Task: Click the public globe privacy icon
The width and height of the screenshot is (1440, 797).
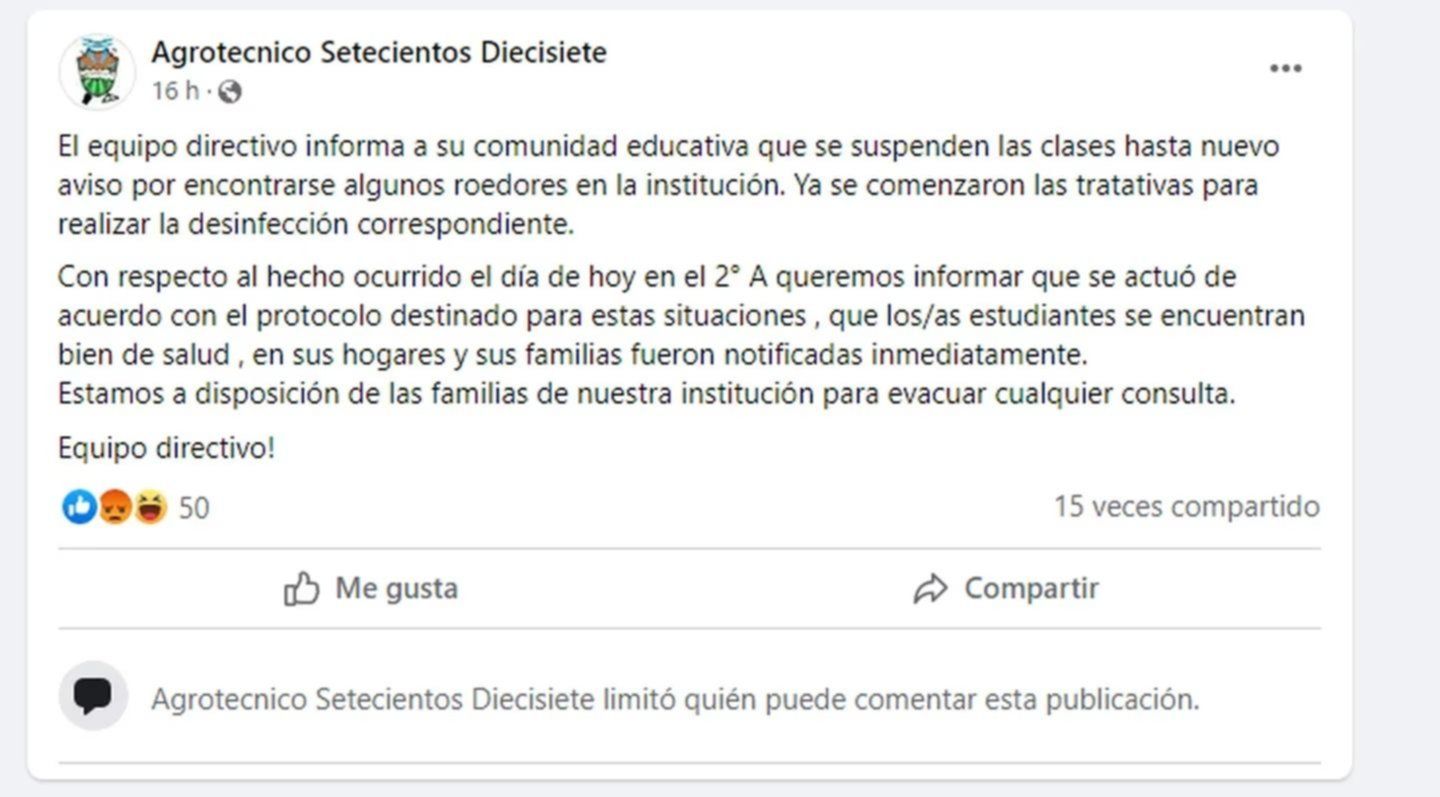Action: pos(230,92)
